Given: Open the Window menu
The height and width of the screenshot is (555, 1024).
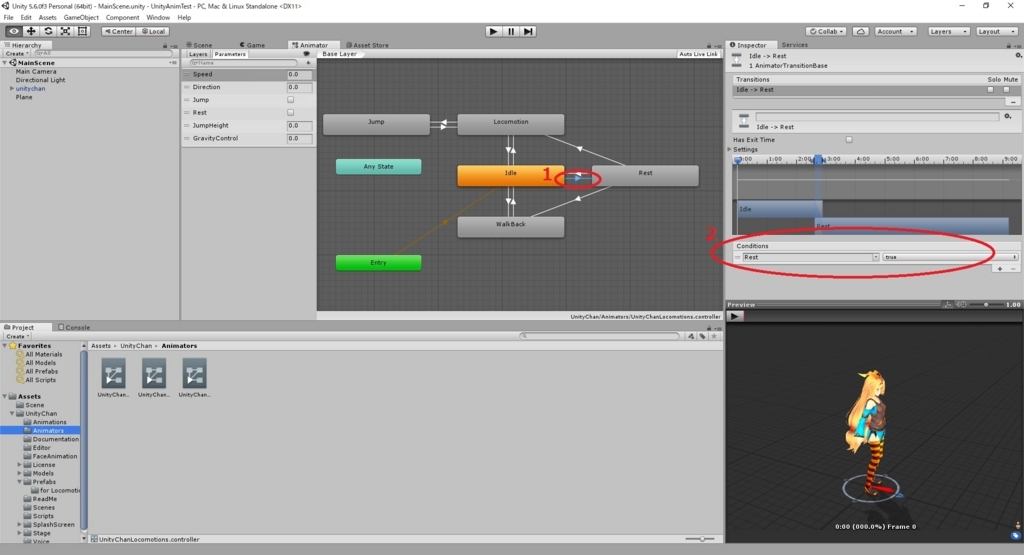Looking at the screenshot, I should coord(158,18).
